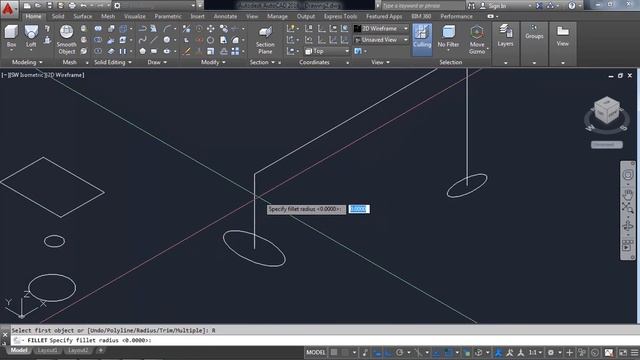Expand the Modeling panel

[x=27, y=62]
